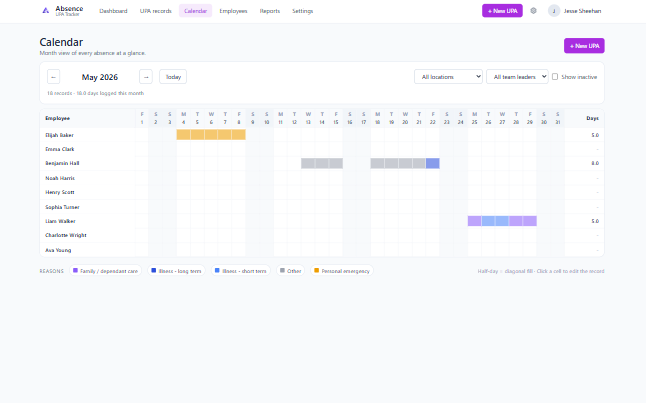The height and width of the screenshot is (403, 646).
Task: Click the Days column header
Action: pyautogui.click(x=592, y=118)
